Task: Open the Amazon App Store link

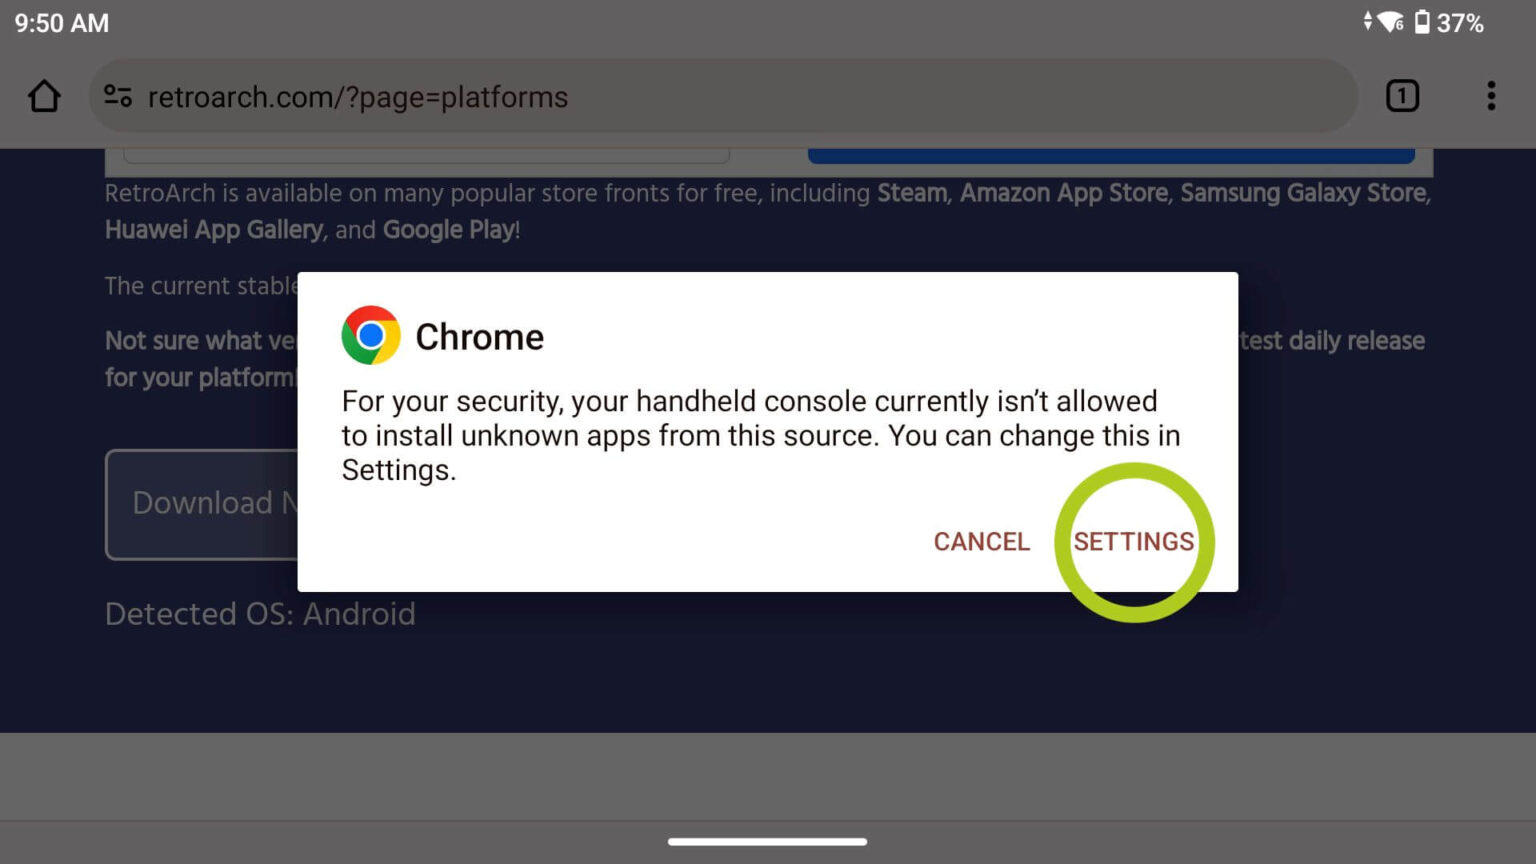Action: tap(1064, 193)
